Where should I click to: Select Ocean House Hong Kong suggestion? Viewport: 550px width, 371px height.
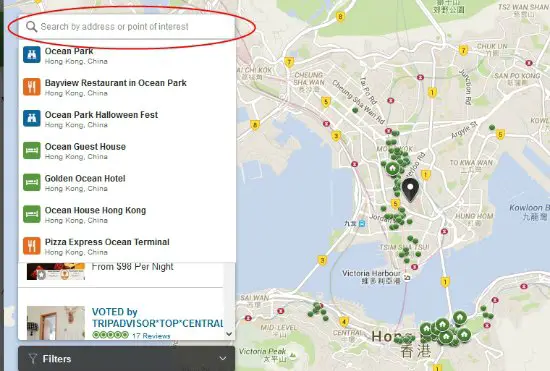(x=127, y=215)
